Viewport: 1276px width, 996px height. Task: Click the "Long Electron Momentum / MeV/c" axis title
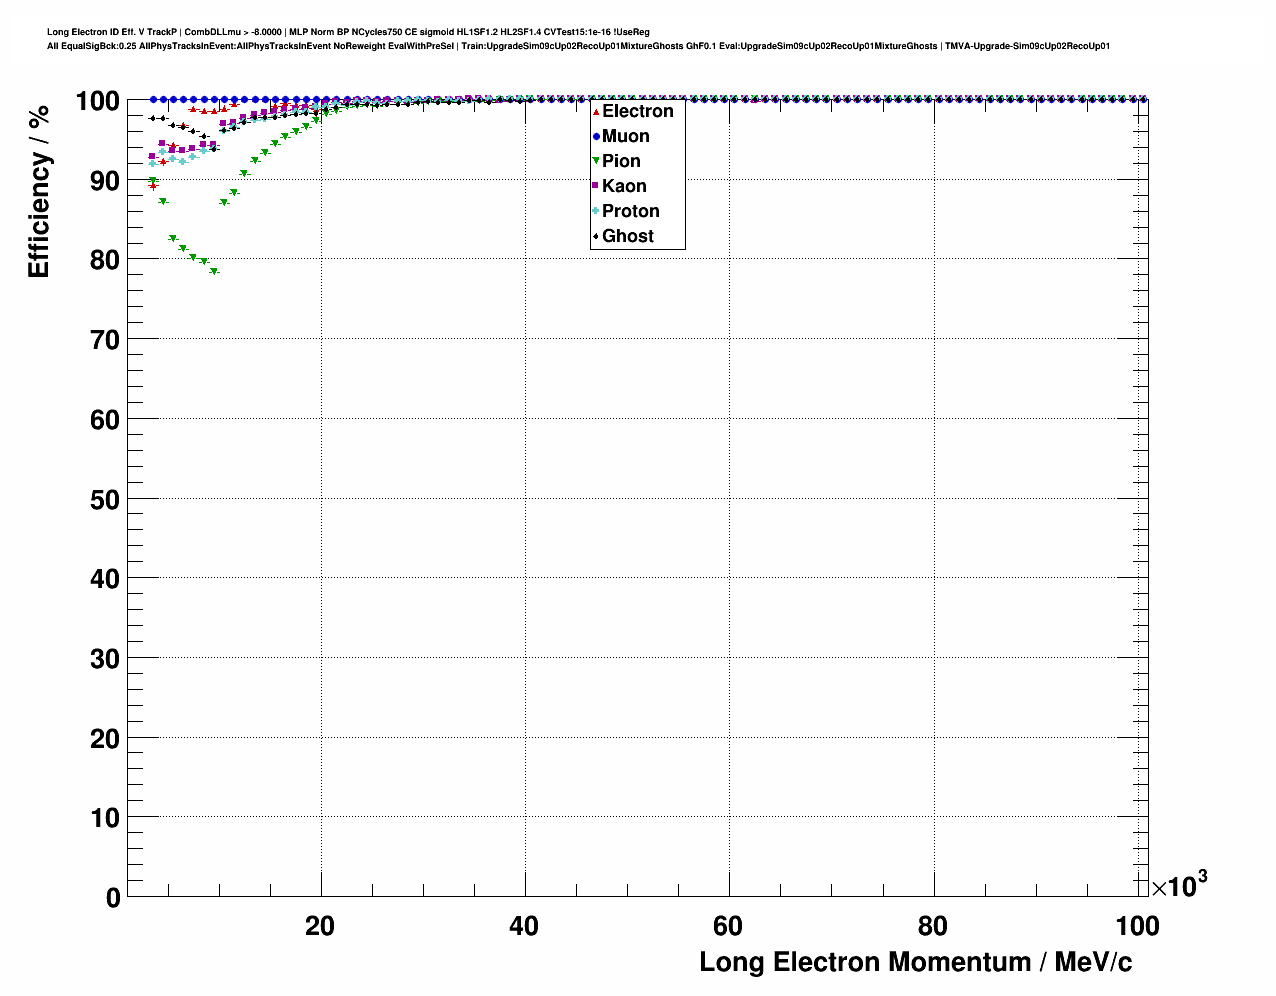coord(915,962)
